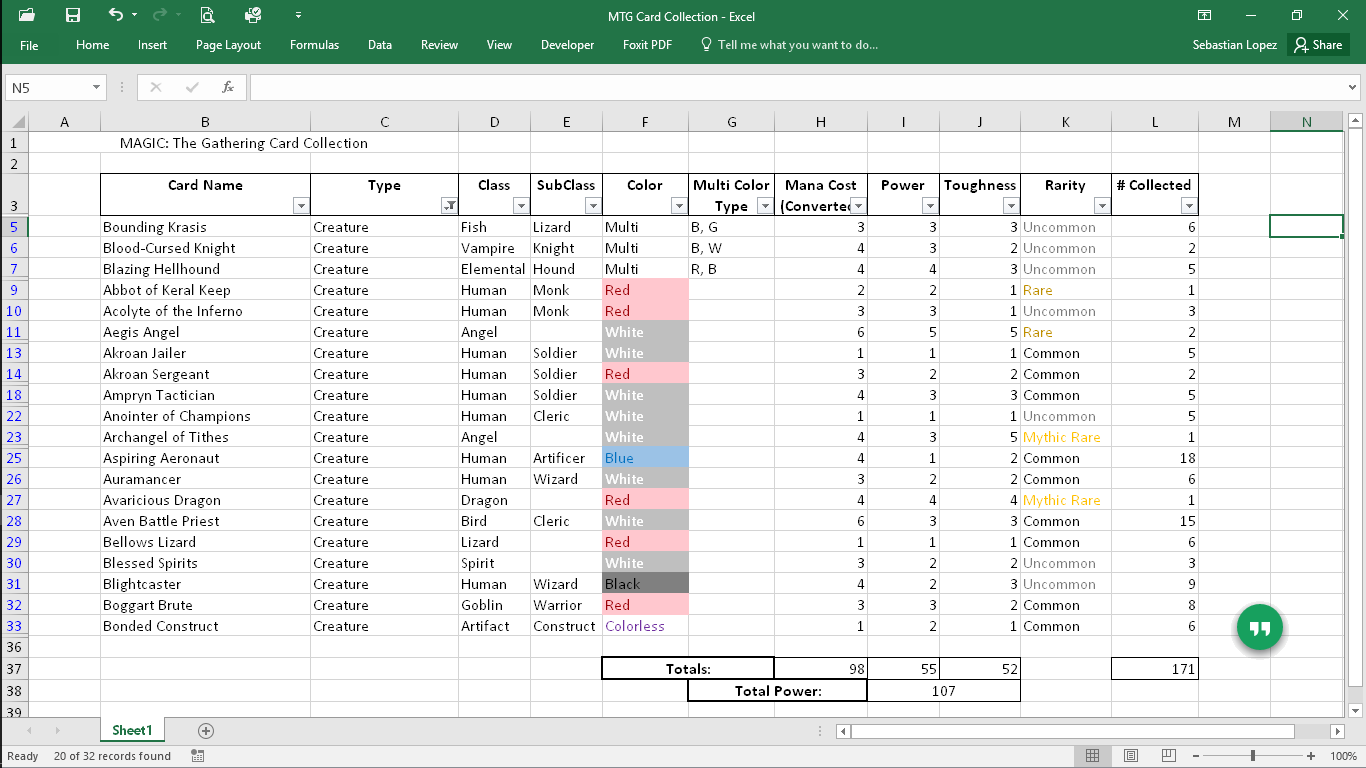This screenshot has width=1366, height=768.
Task: Click the zoom out minus button
Action: pyautogui.click(x=1196, y=756)
